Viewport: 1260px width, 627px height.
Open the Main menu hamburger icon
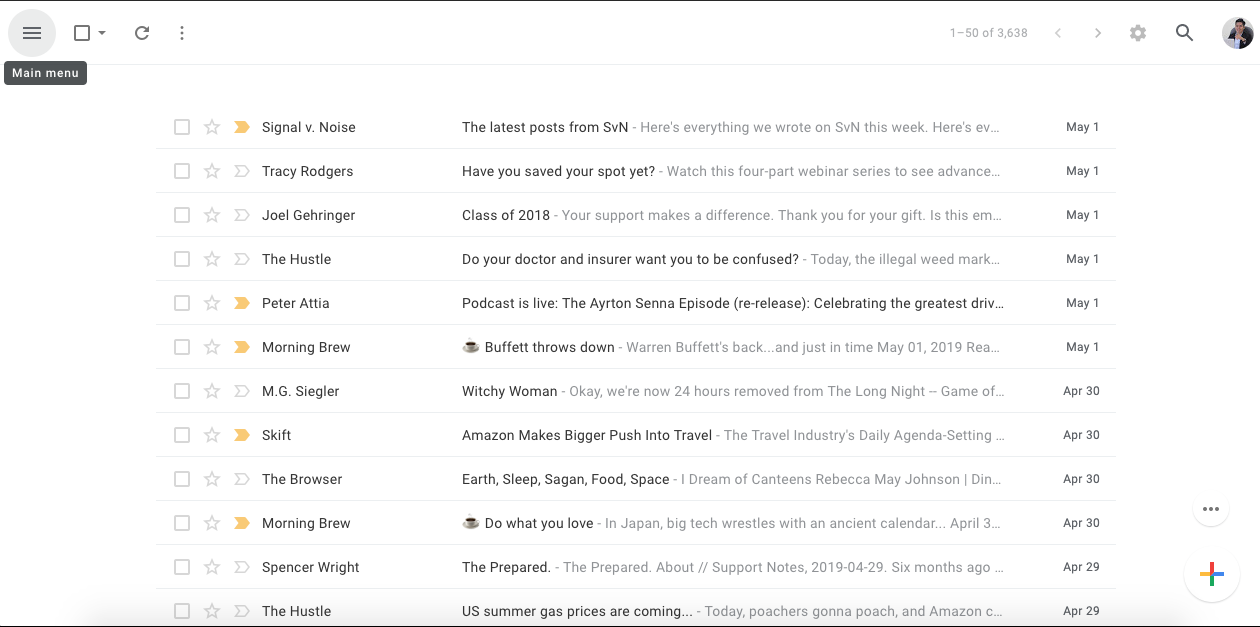coord(32,33)
